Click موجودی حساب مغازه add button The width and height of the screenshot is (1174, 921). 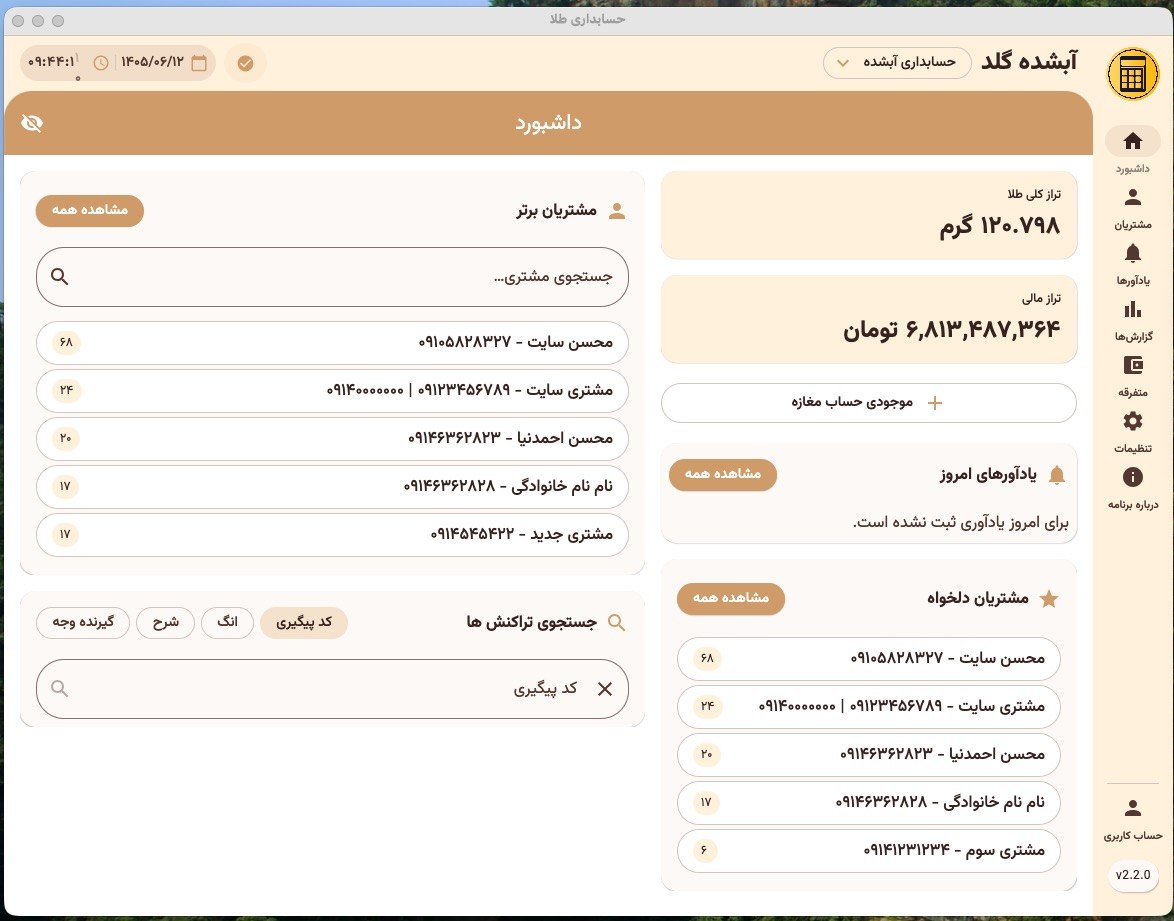[869, 403]
